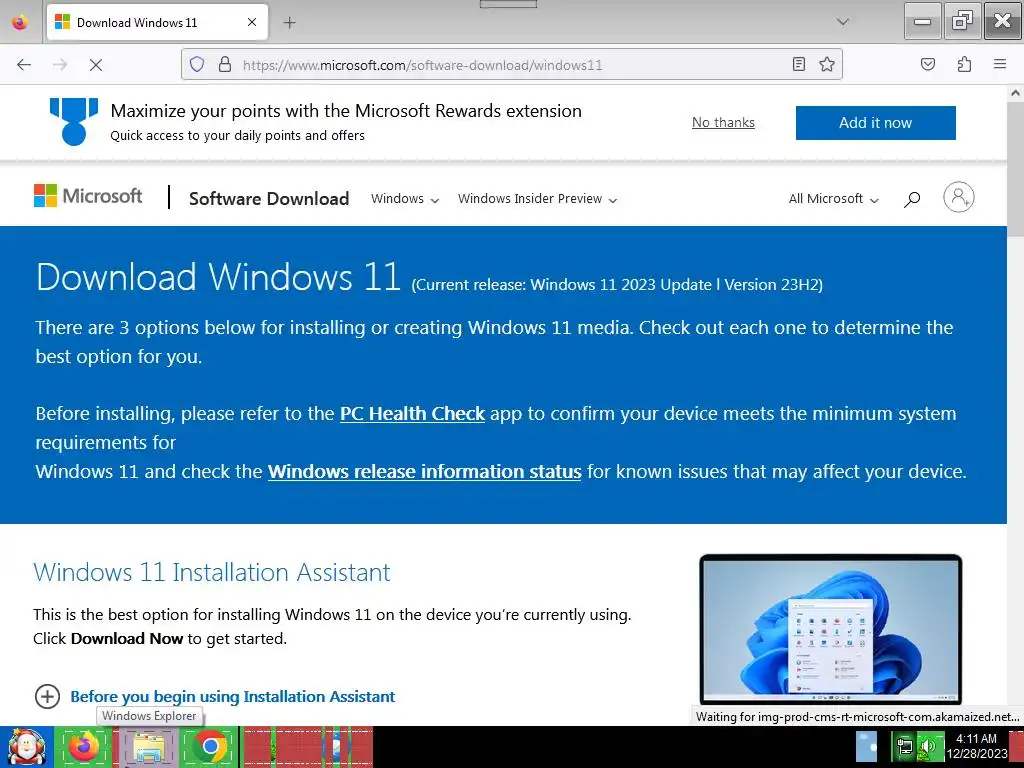Open tracking protection shield info
The height and width of the screenshot is (768, 1024).
[x=197, y=64]
